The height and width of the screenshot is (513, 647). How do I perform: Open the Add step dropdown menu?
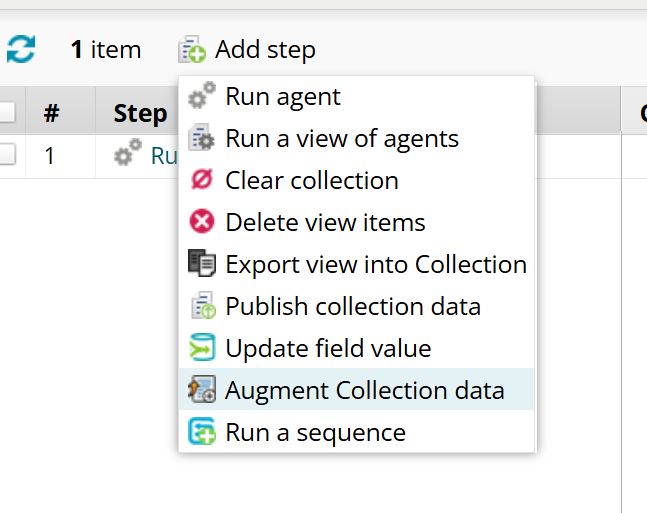(247, 50)
